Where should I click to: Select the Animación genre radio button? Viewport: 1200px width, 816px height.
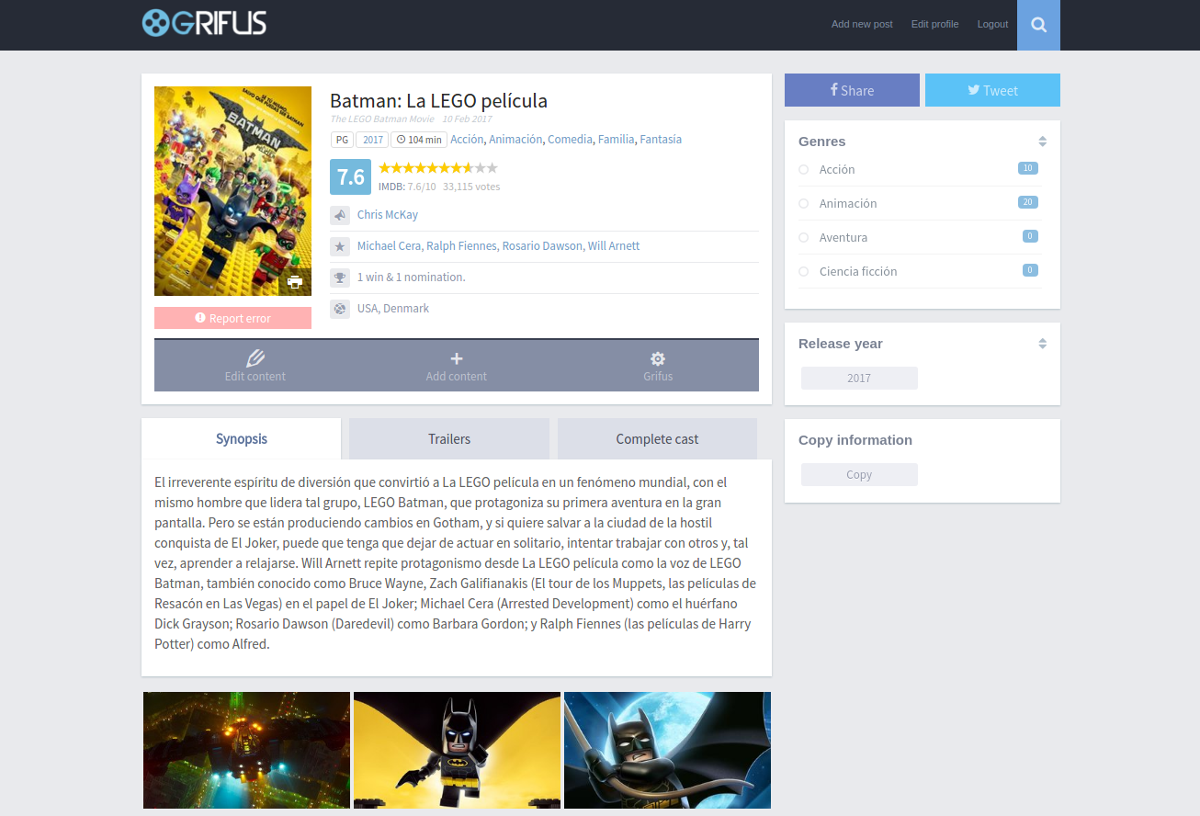pos(803,204)
